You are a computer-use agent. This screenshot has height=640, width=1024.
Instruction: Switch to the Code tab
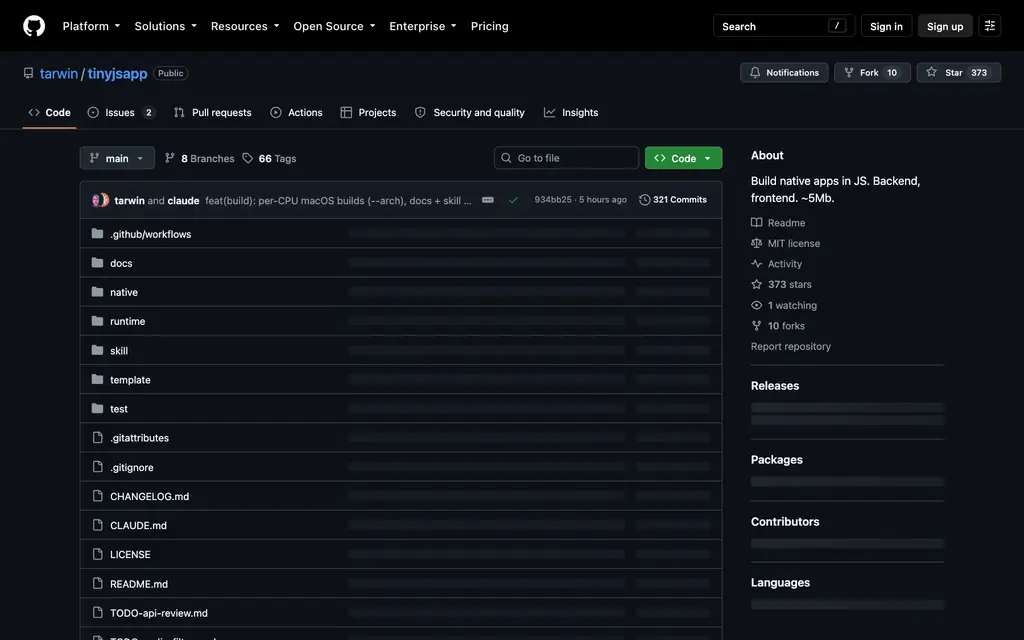50,112
